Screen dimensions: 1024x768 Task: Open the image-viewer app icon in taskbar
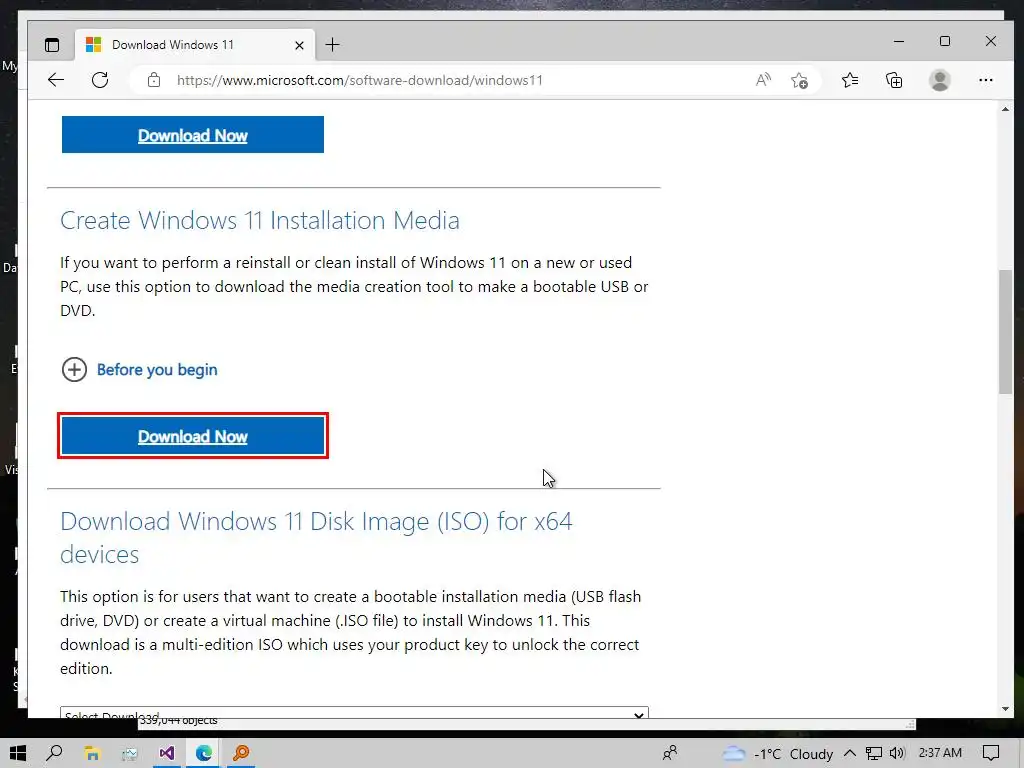coord(129,753)
